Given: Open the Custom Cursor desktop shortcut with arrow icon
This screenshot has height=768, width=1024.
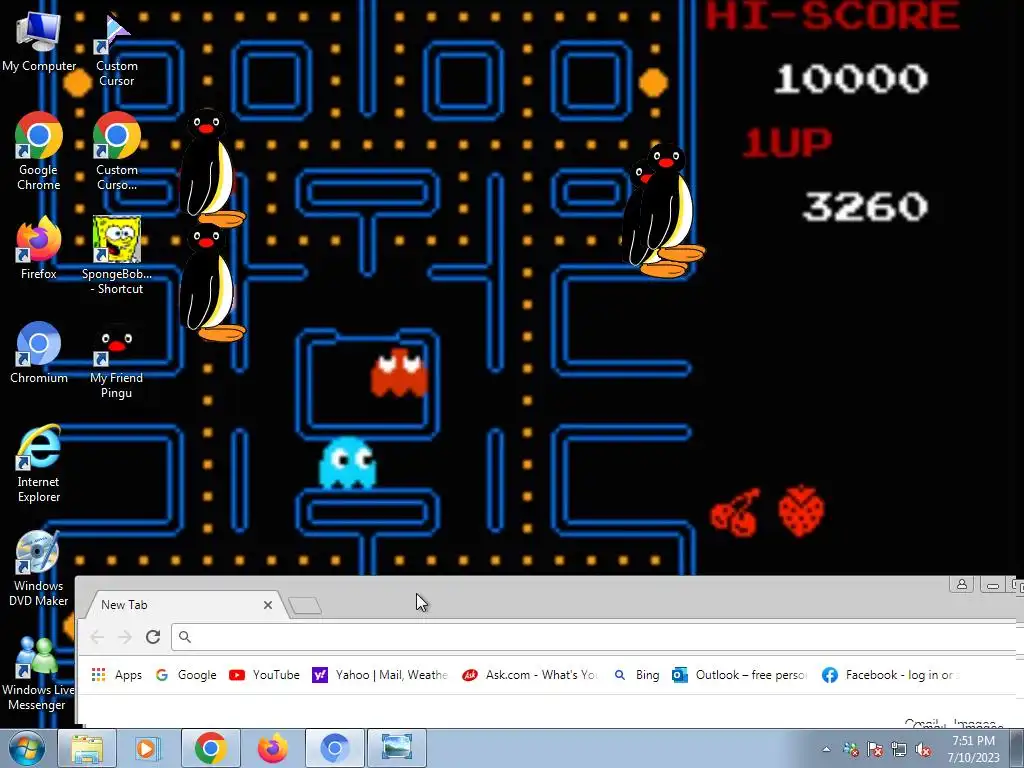Looking at the screenshot, I should click(x=116, y=49).
